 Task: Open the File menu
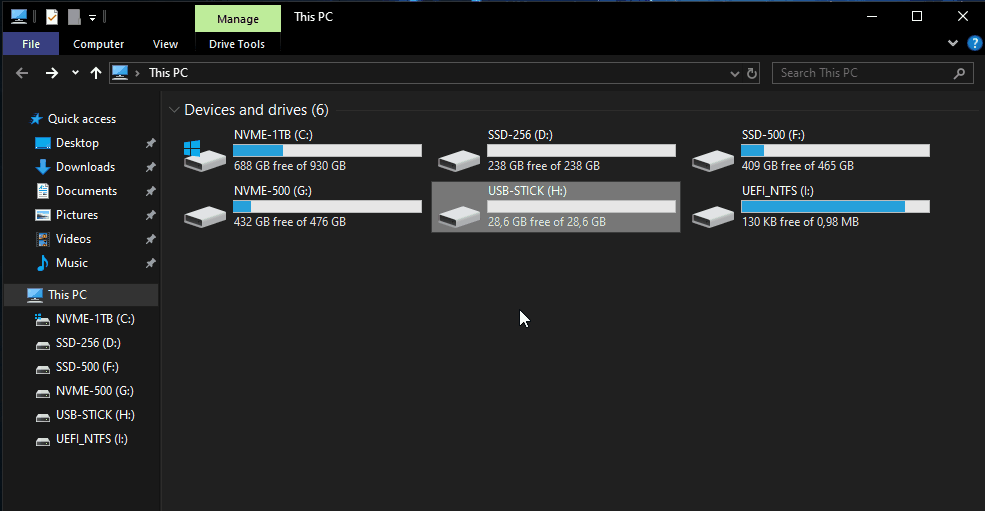tap(31, 44)
